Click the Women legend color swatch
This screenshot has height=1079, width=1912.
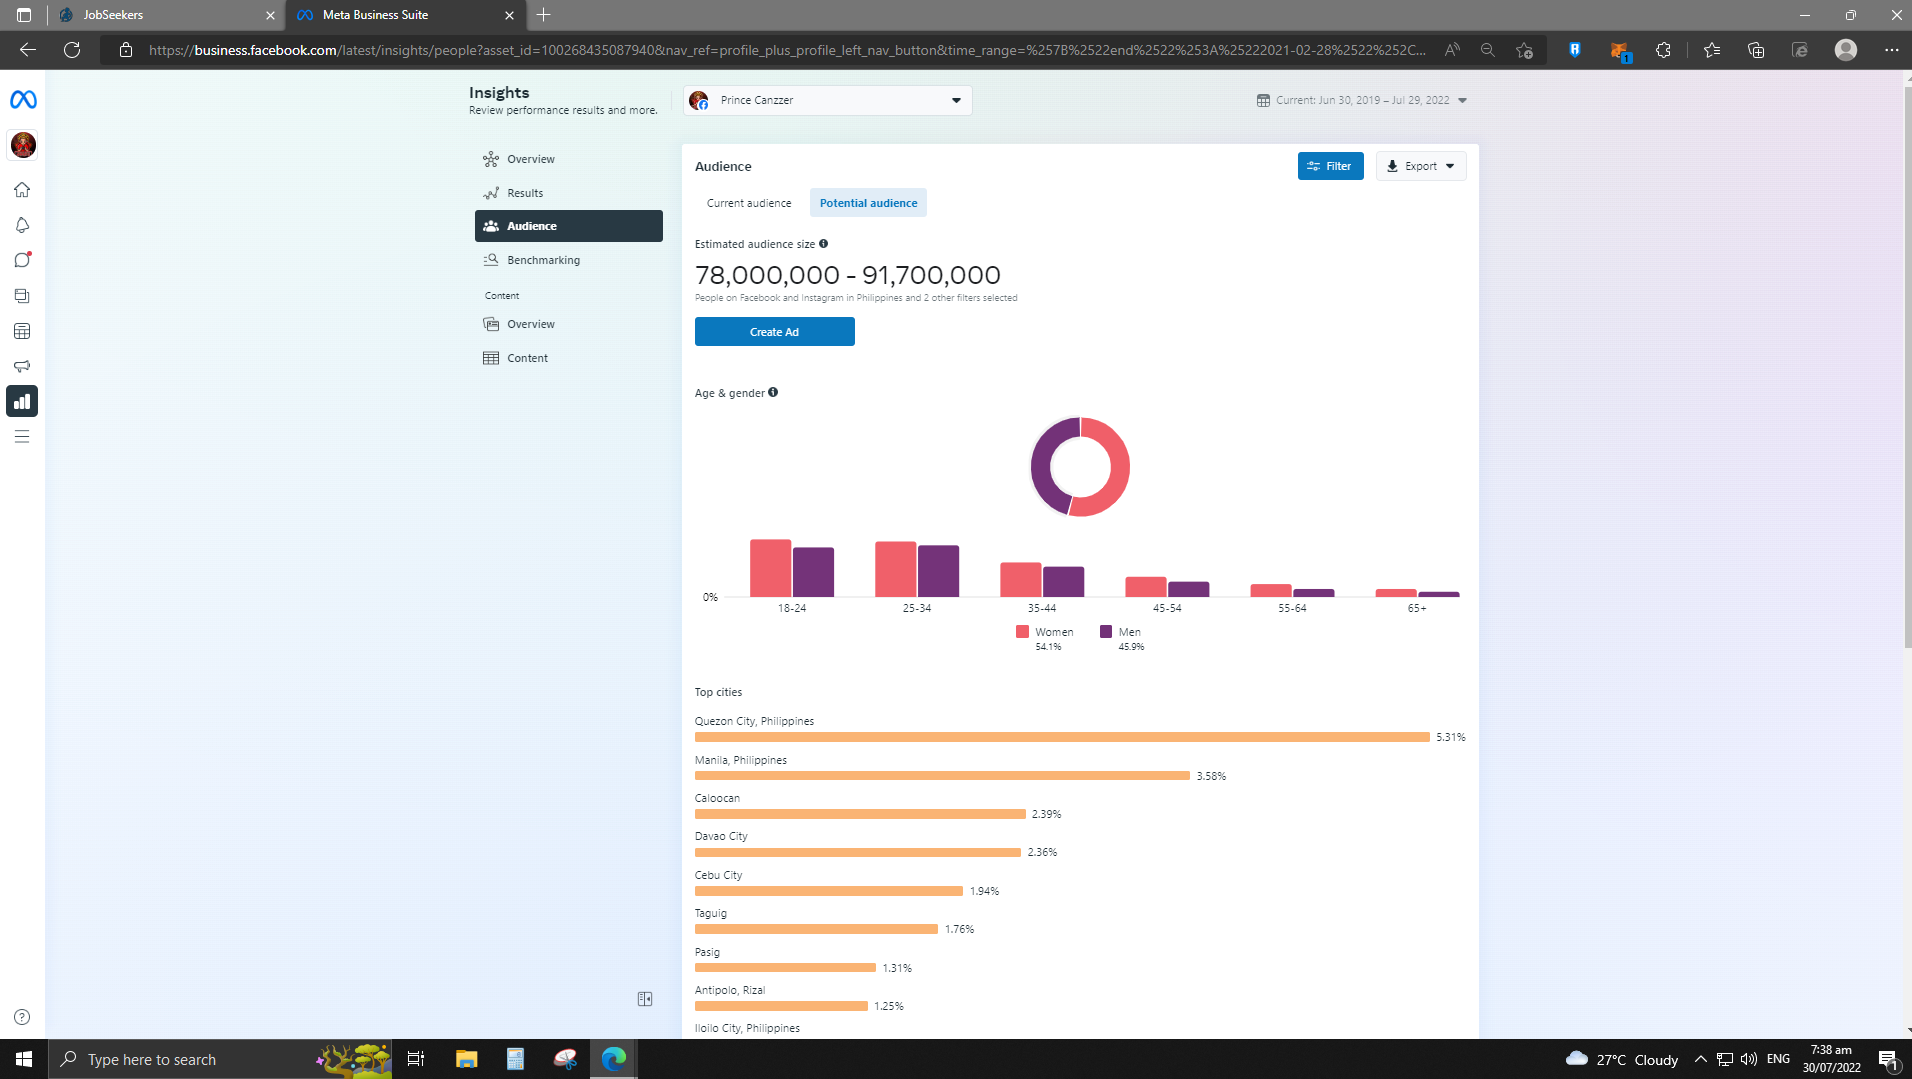pyautogui.click(x=1022, y=632)
